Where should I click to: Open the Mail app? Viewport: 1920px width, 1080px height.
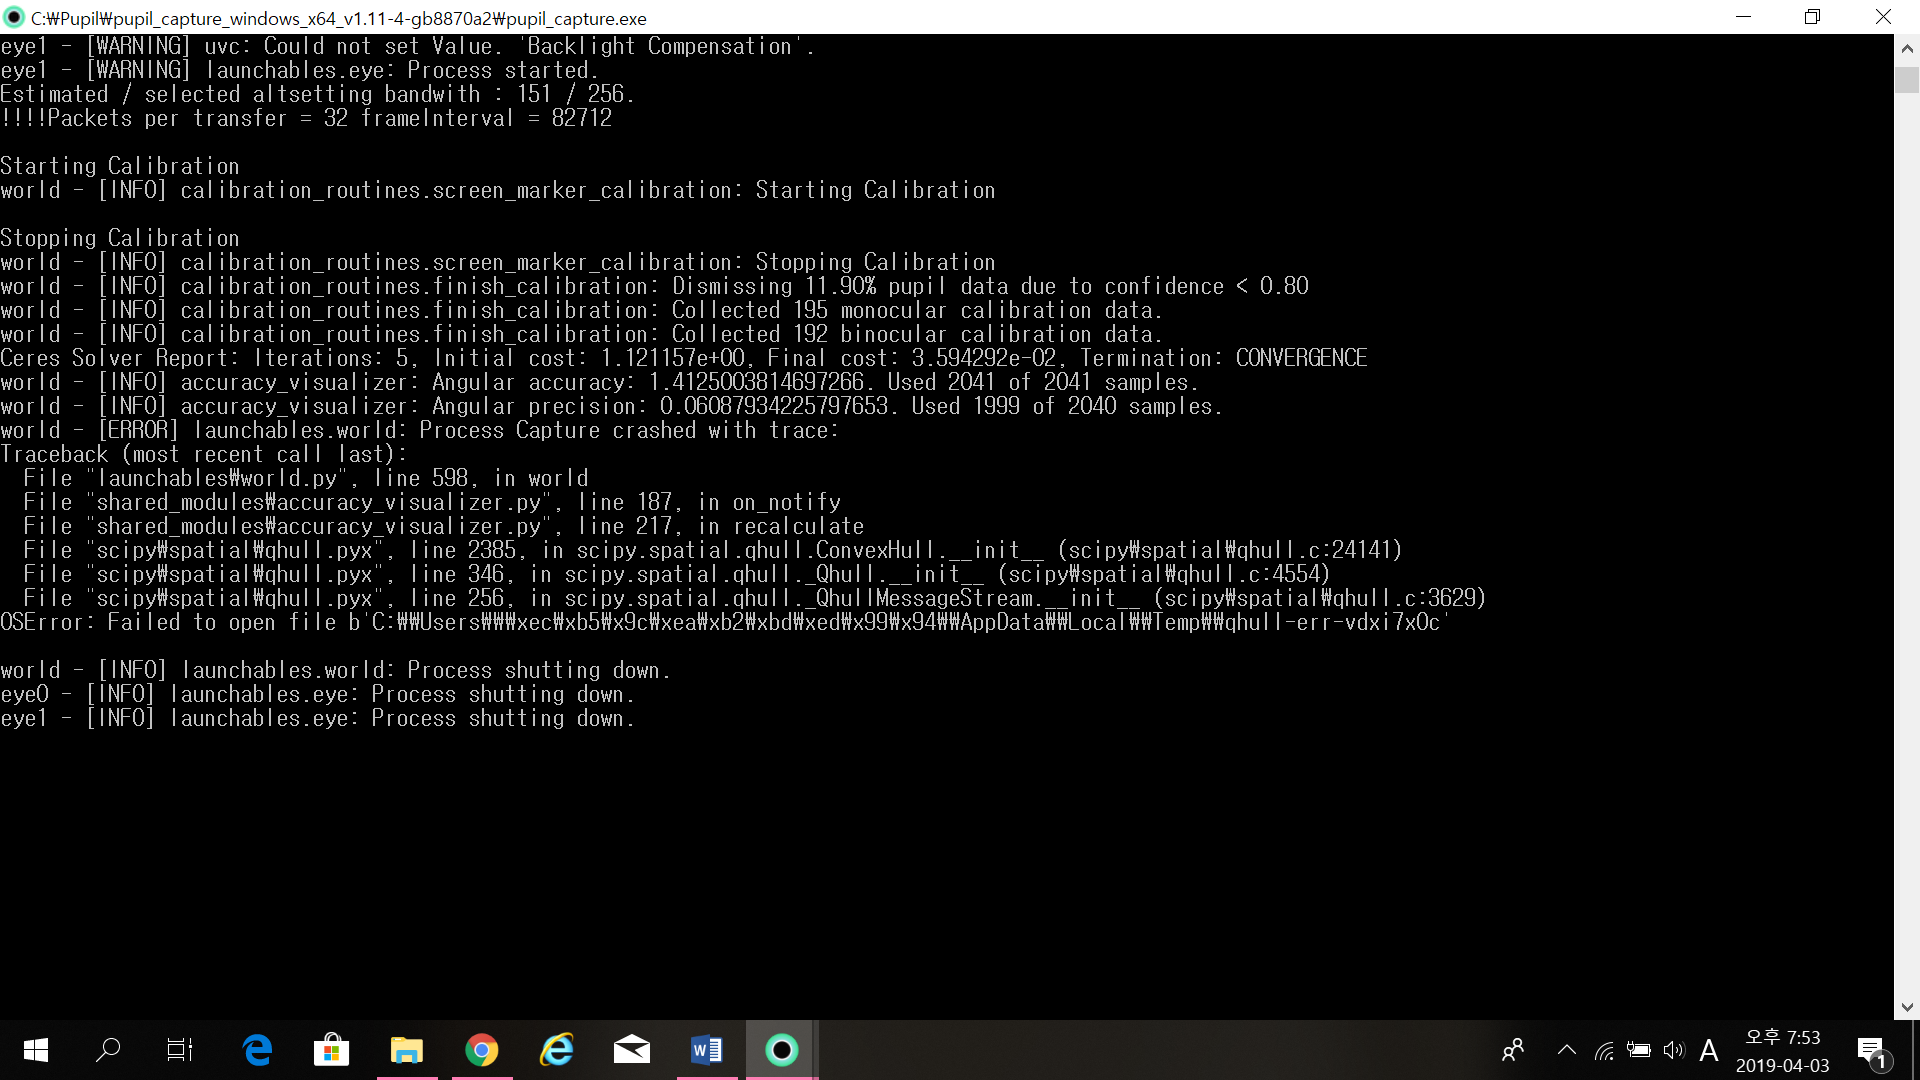[631, 1050]
